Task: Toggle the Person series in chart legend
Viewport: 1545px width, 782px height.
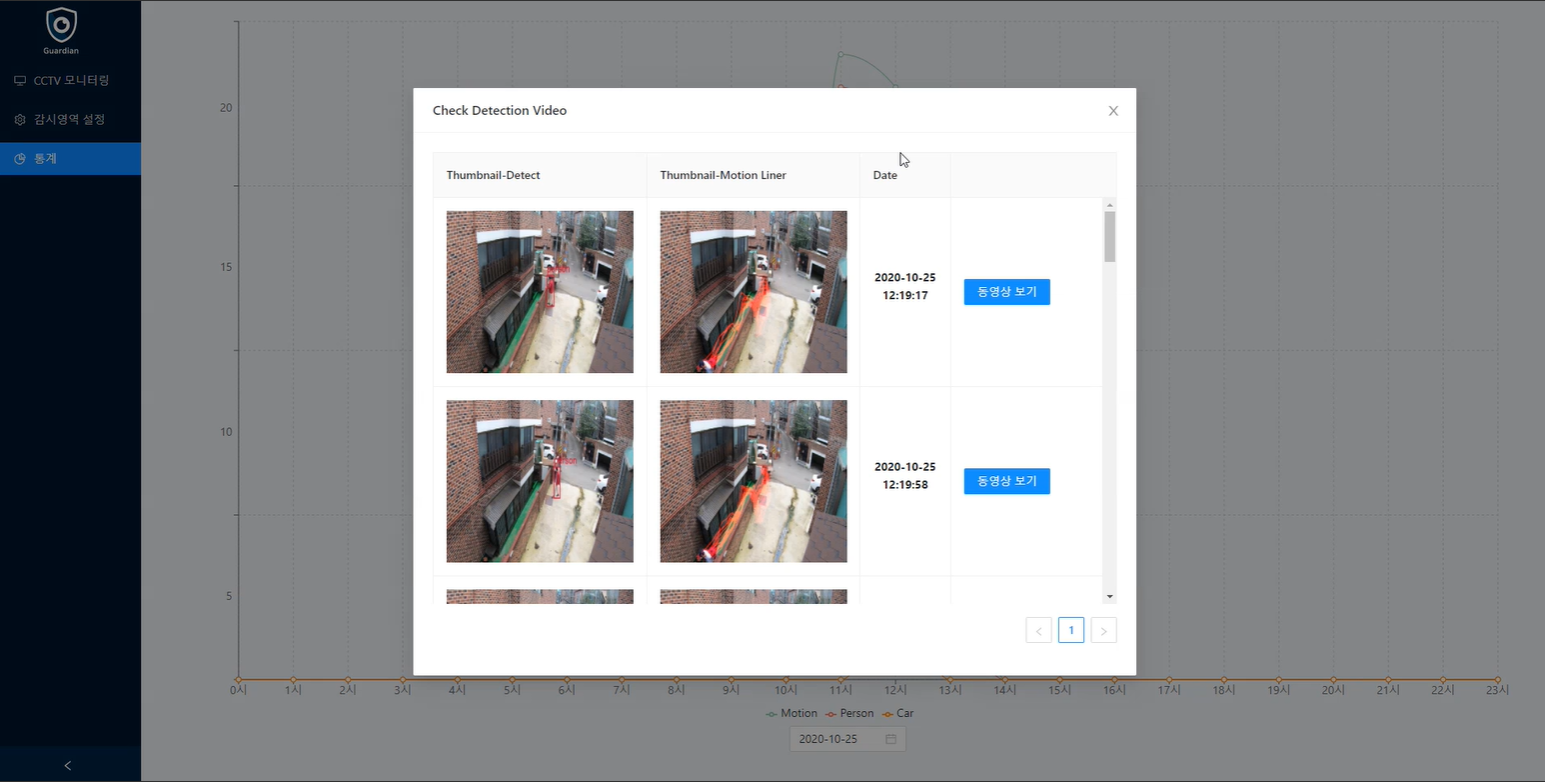Action: coord(850,713)
